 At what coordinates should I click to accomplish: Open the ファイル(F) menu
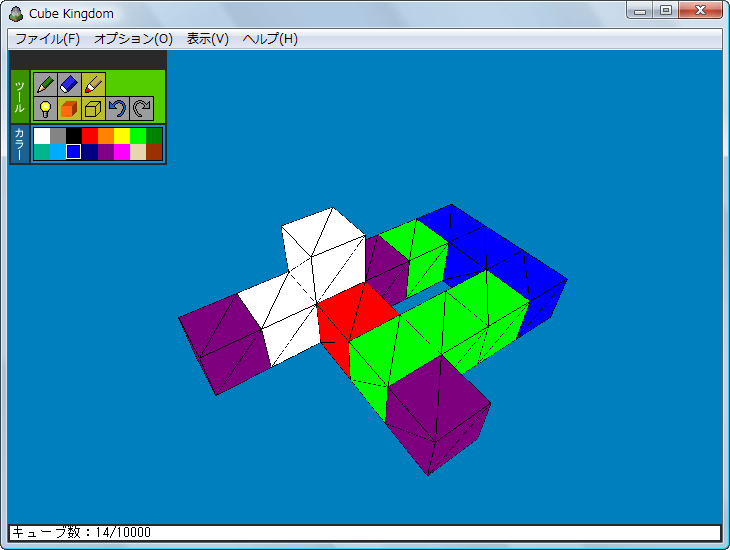pos(47,39)
